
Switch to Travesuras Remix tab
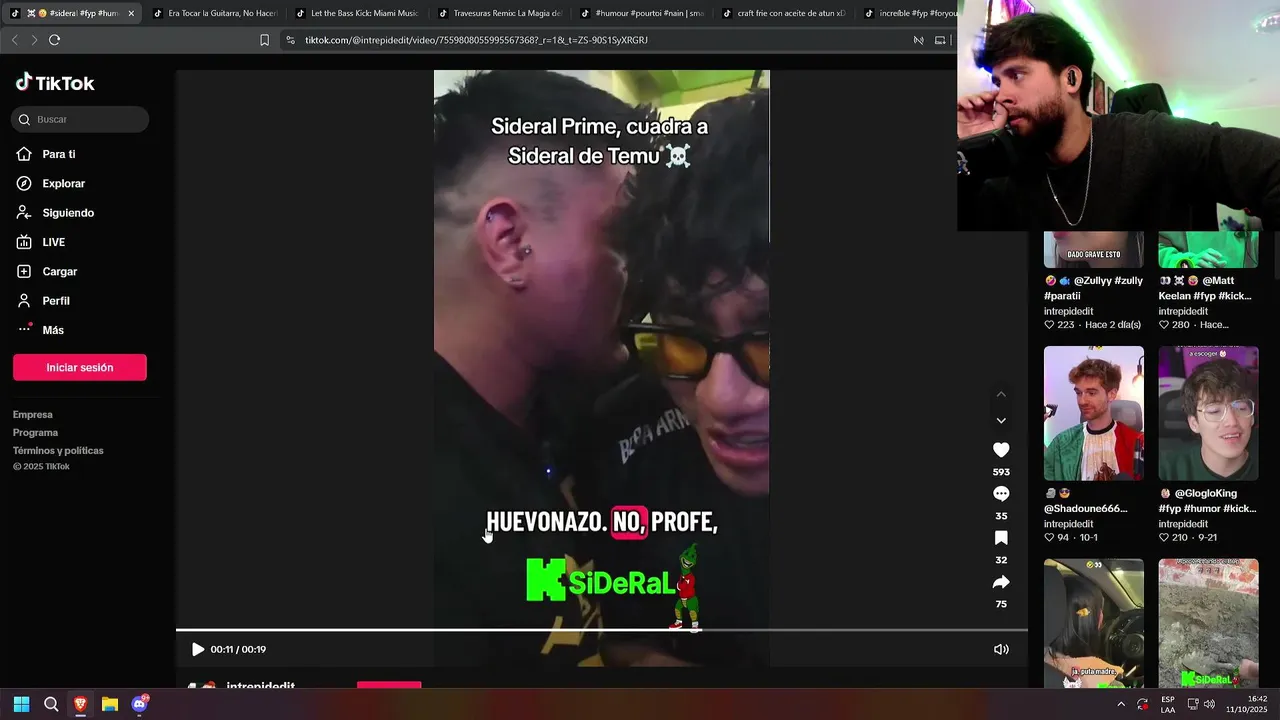click(x=500, y=13)
